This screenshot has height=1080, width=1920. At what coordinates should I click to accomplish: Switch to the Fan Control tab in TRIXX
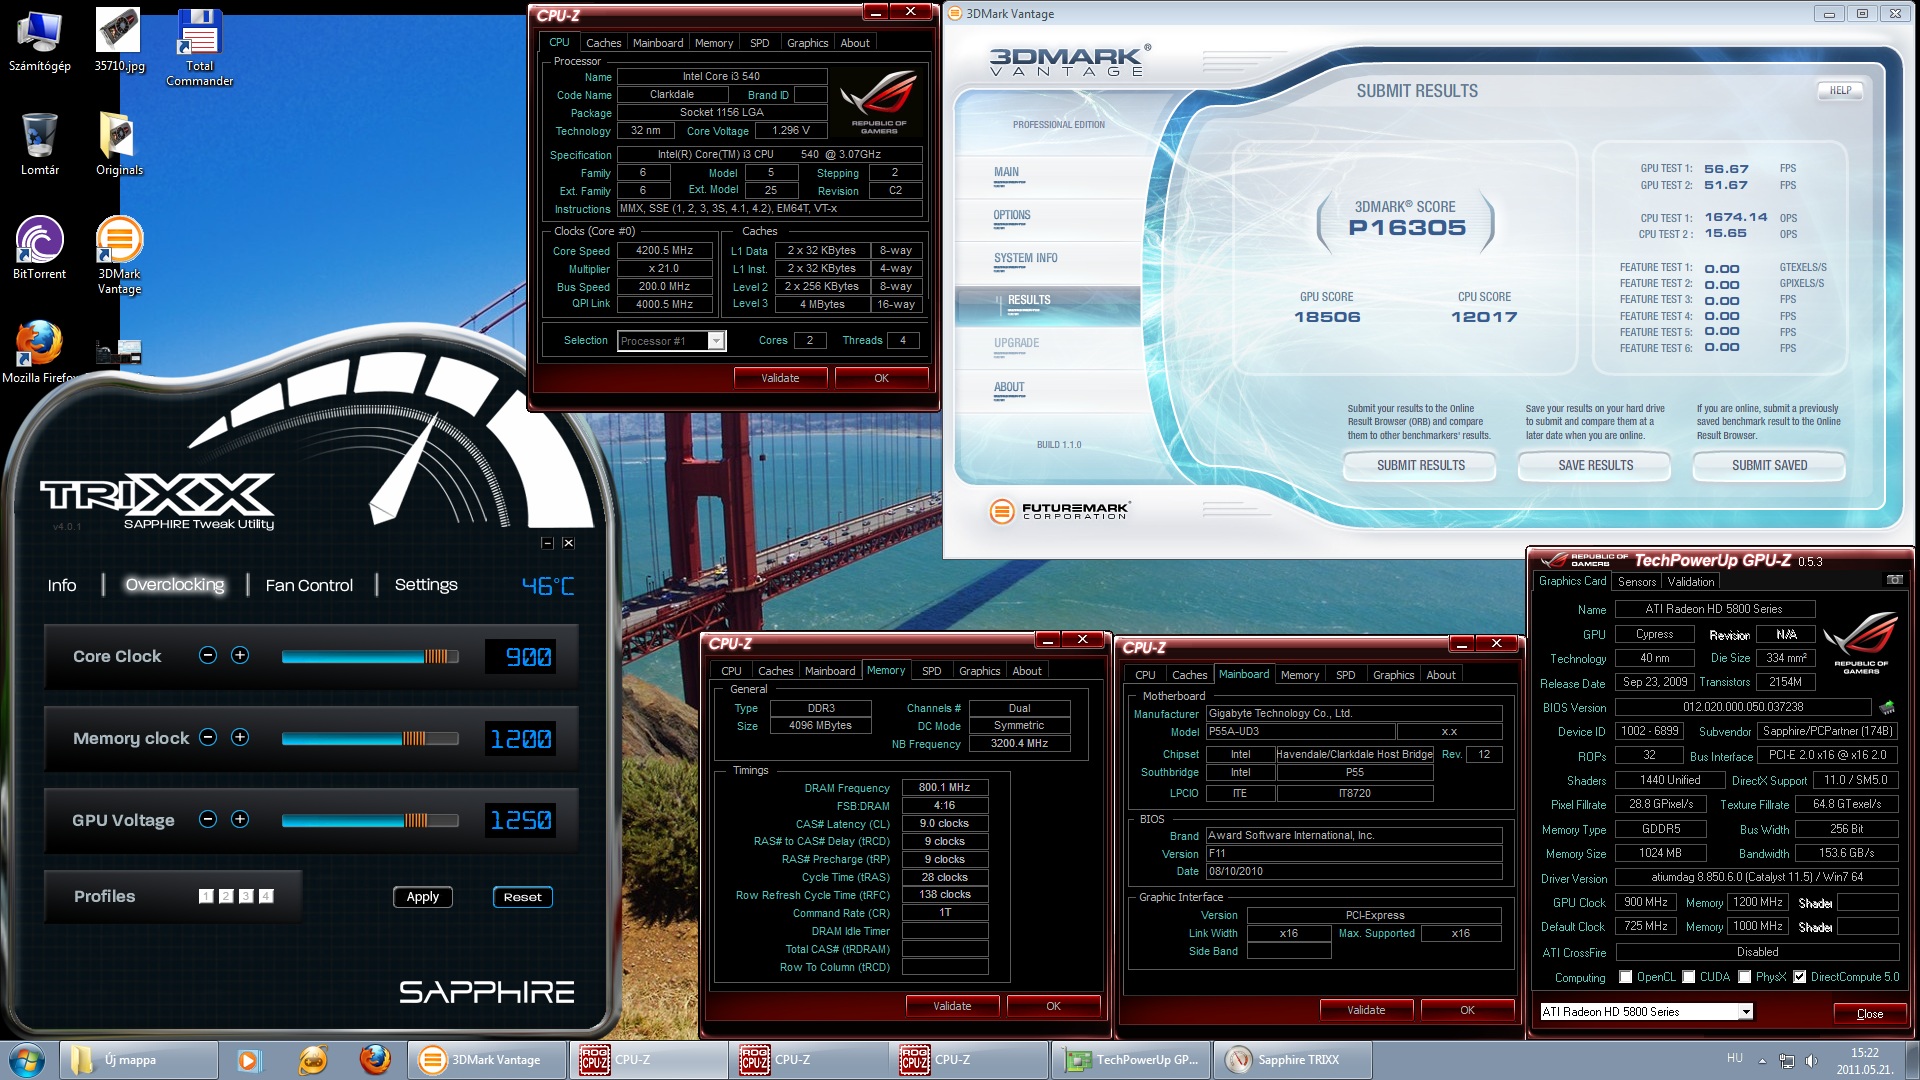pos(309,585)
